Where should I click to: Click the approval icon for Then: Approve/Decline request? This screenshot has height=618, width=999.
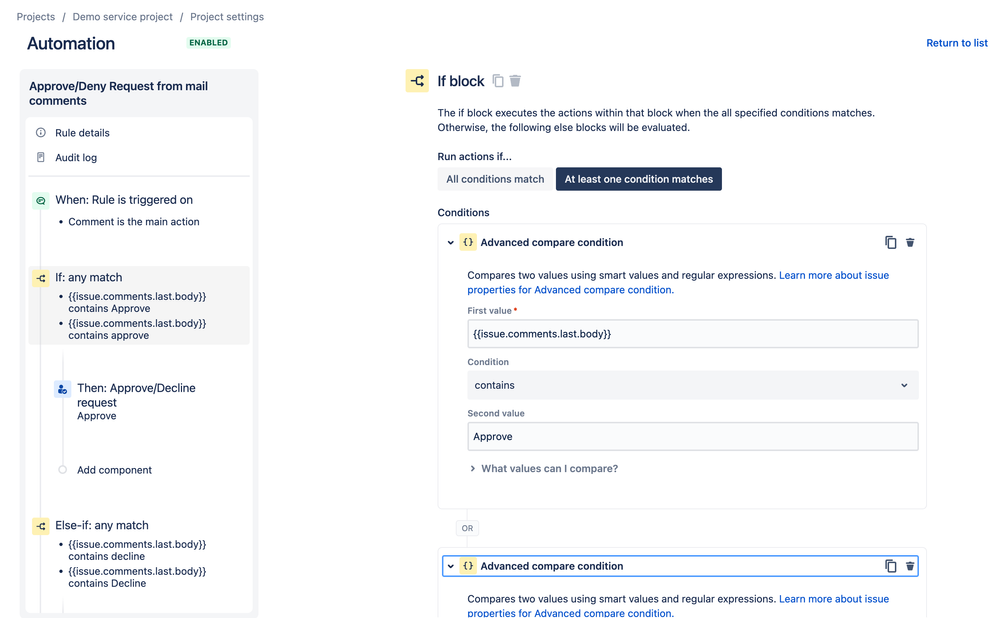point(62,389)
